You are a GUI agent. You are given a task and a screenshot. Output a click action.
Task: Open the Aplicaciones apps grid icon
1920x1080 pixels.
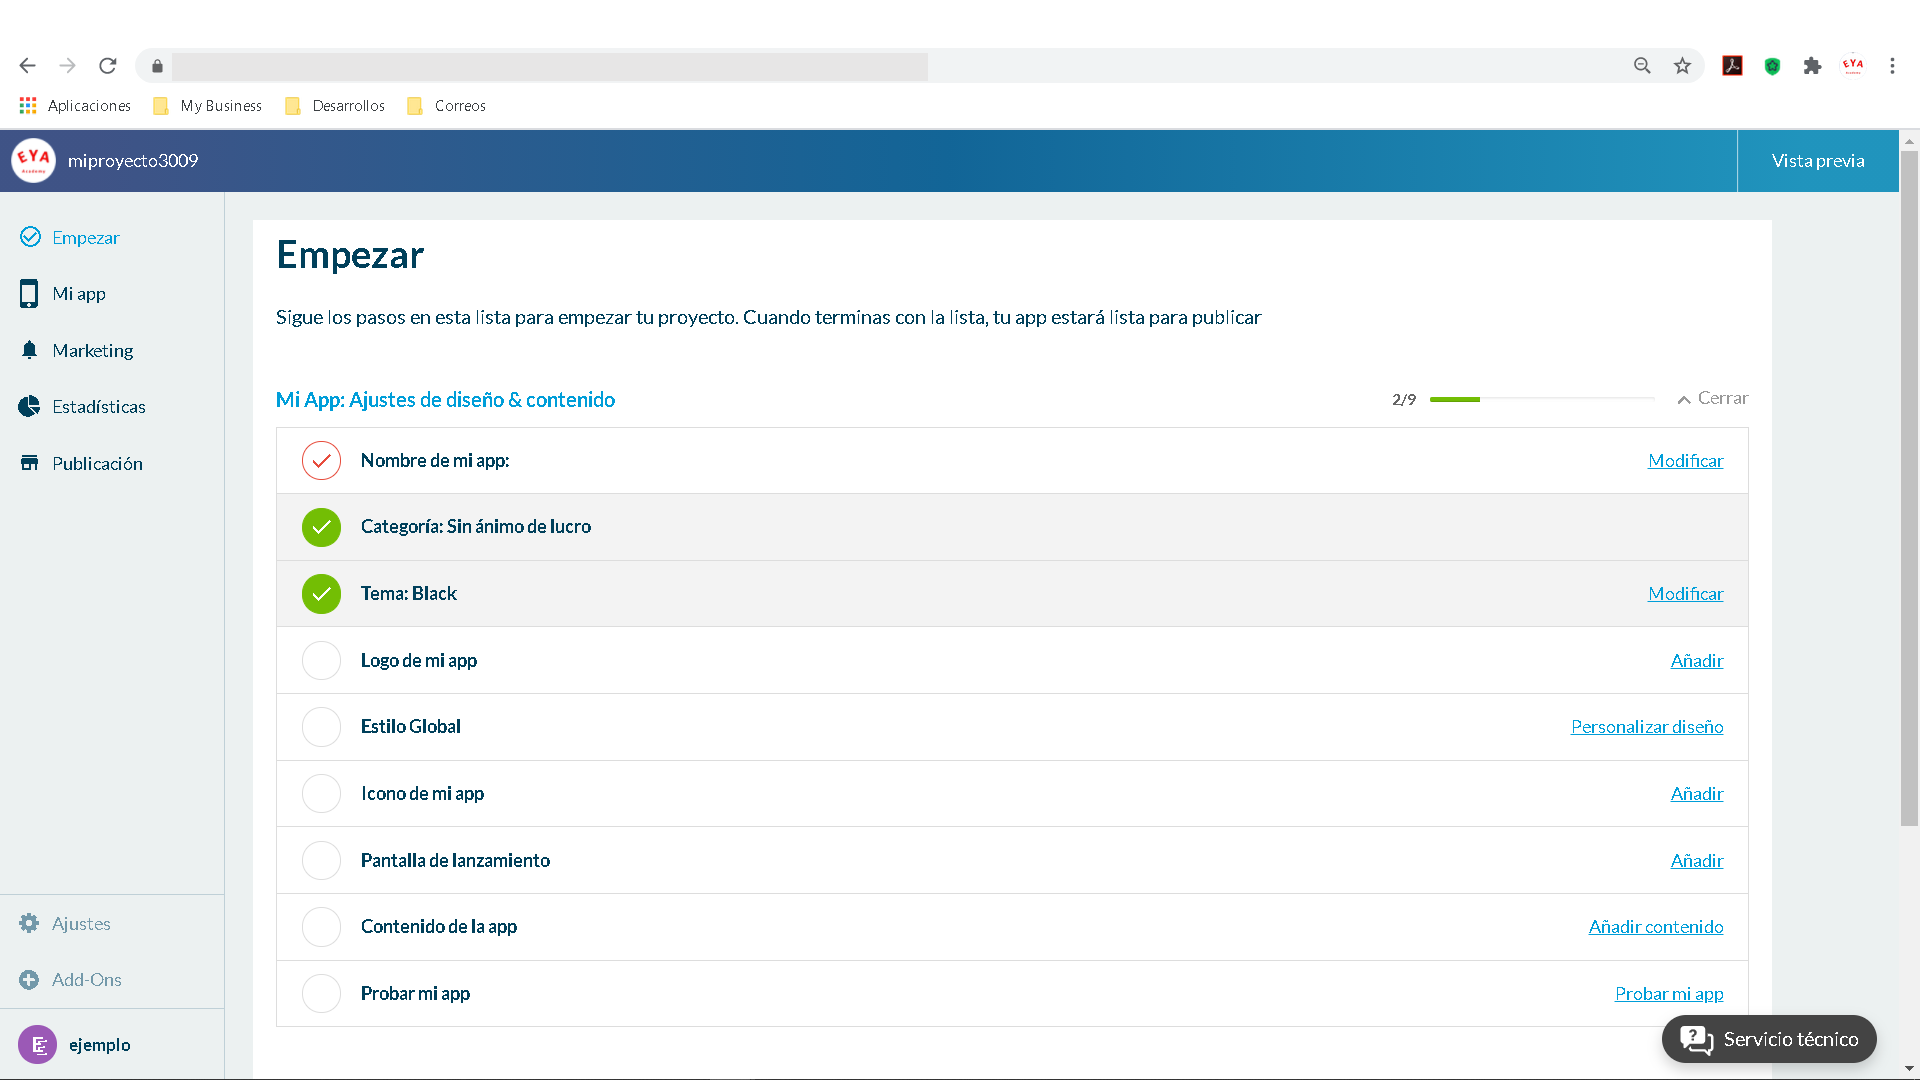coord(28,105)
